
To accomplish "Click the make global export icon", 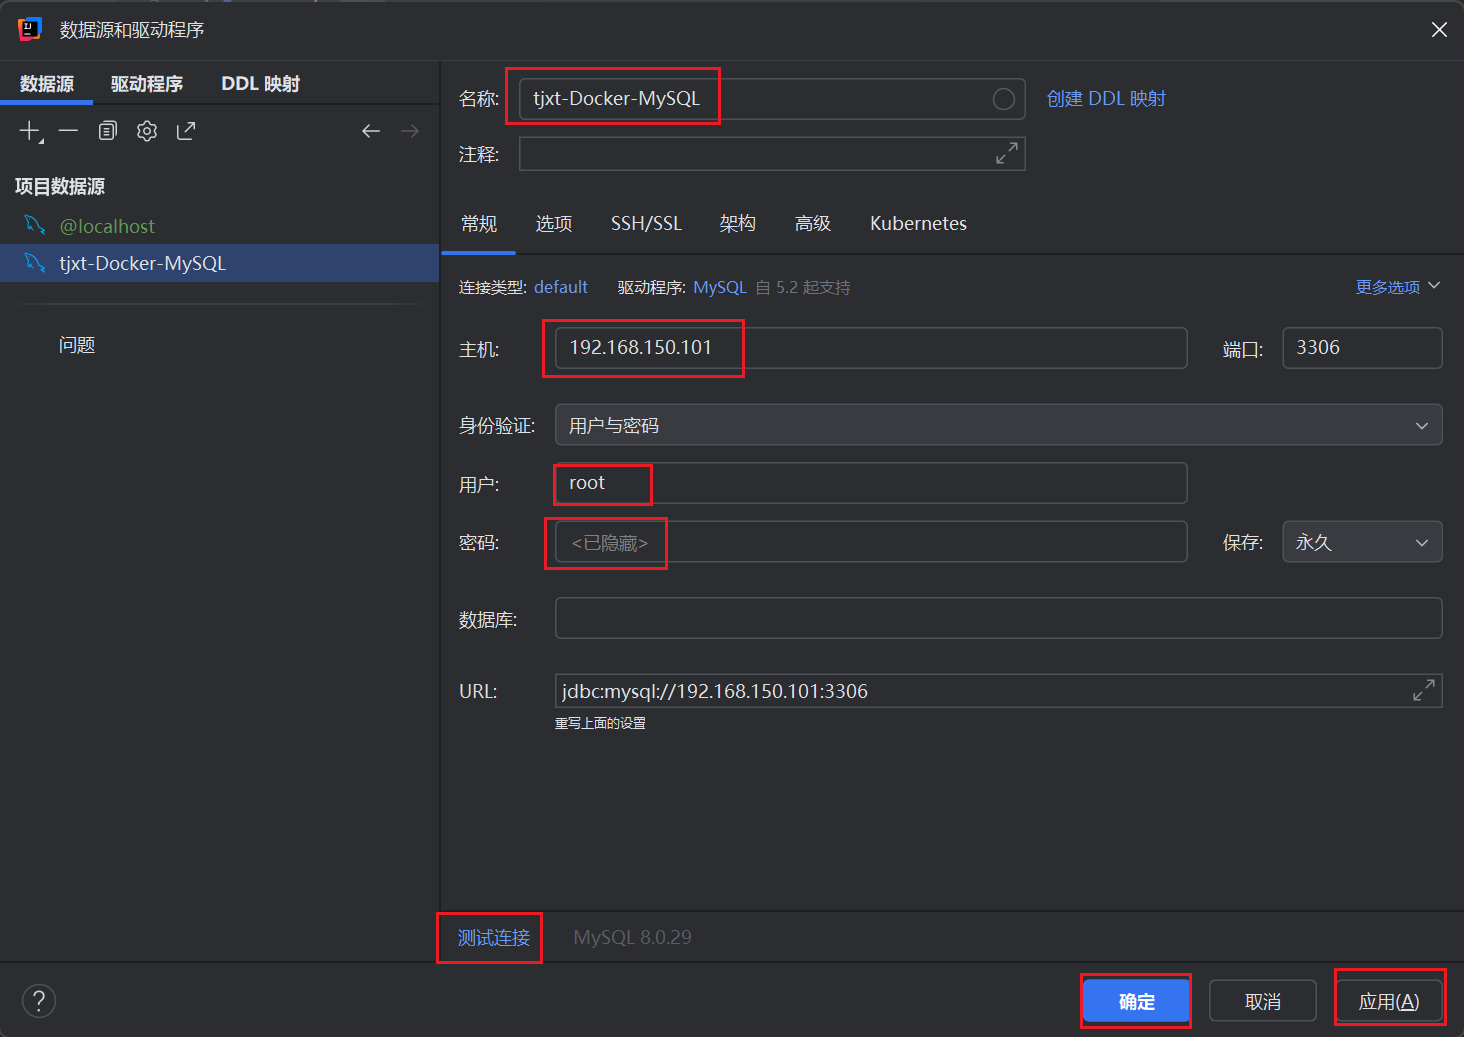I will (186, 131).
